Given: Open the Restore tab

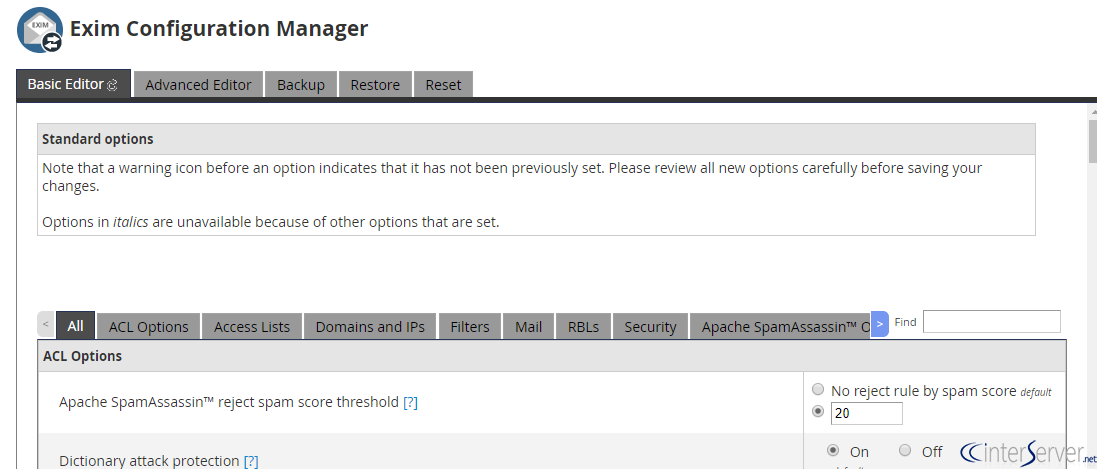Looking at the screenshot, I should click(375, 85).
